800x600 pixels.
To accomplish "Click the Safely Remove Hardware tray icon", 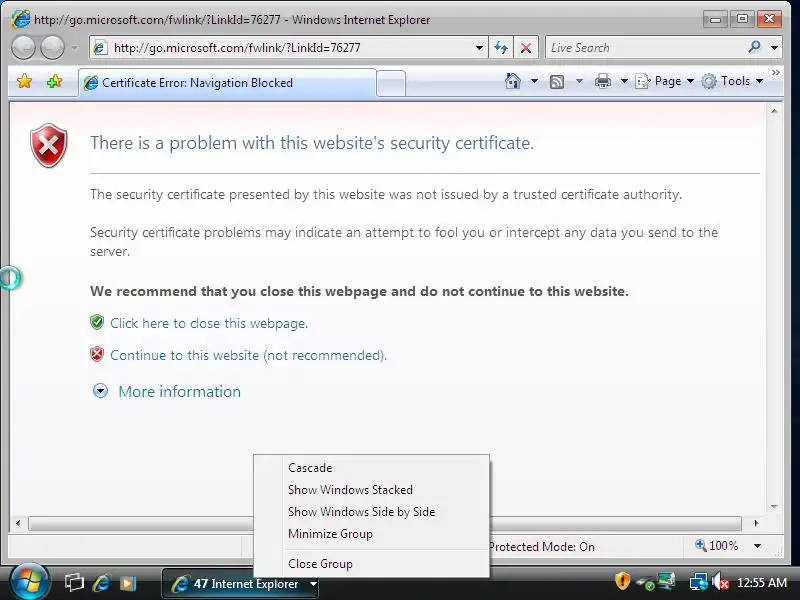I will tap(645, 582).
